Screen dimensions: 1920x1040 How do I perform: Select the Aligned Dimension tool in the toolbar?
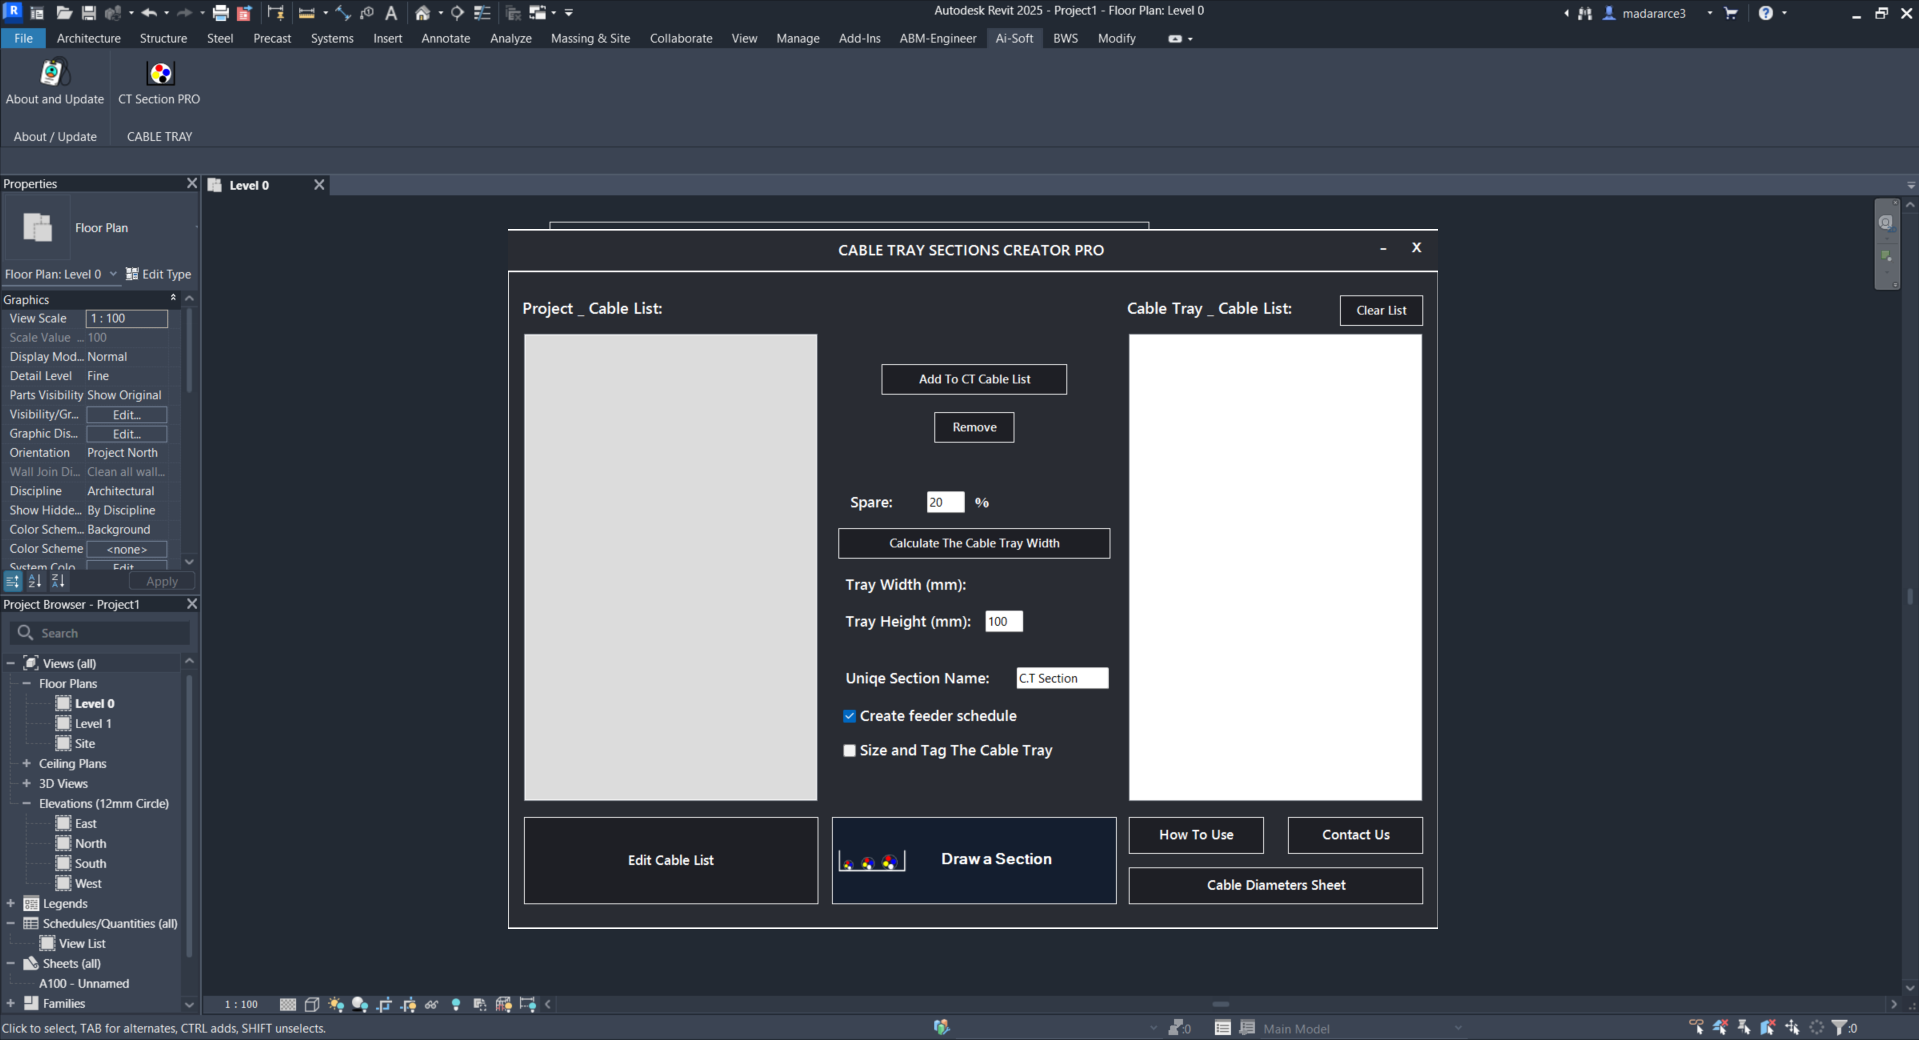pos(343,13)
